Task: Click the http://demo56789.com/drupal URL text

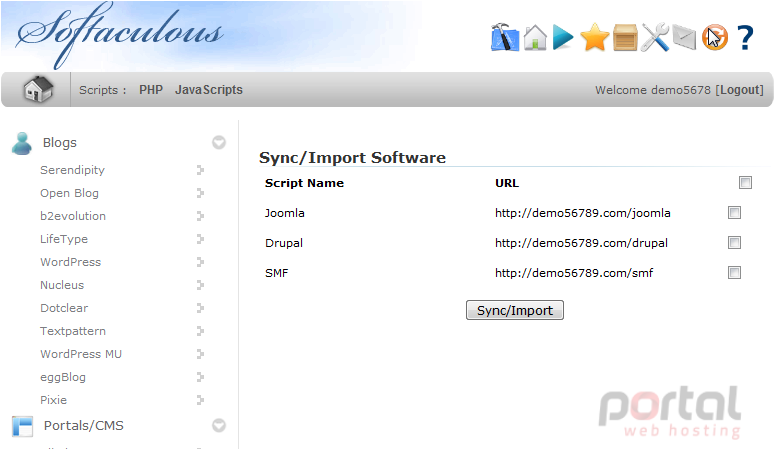Action: tap(581, 243)
